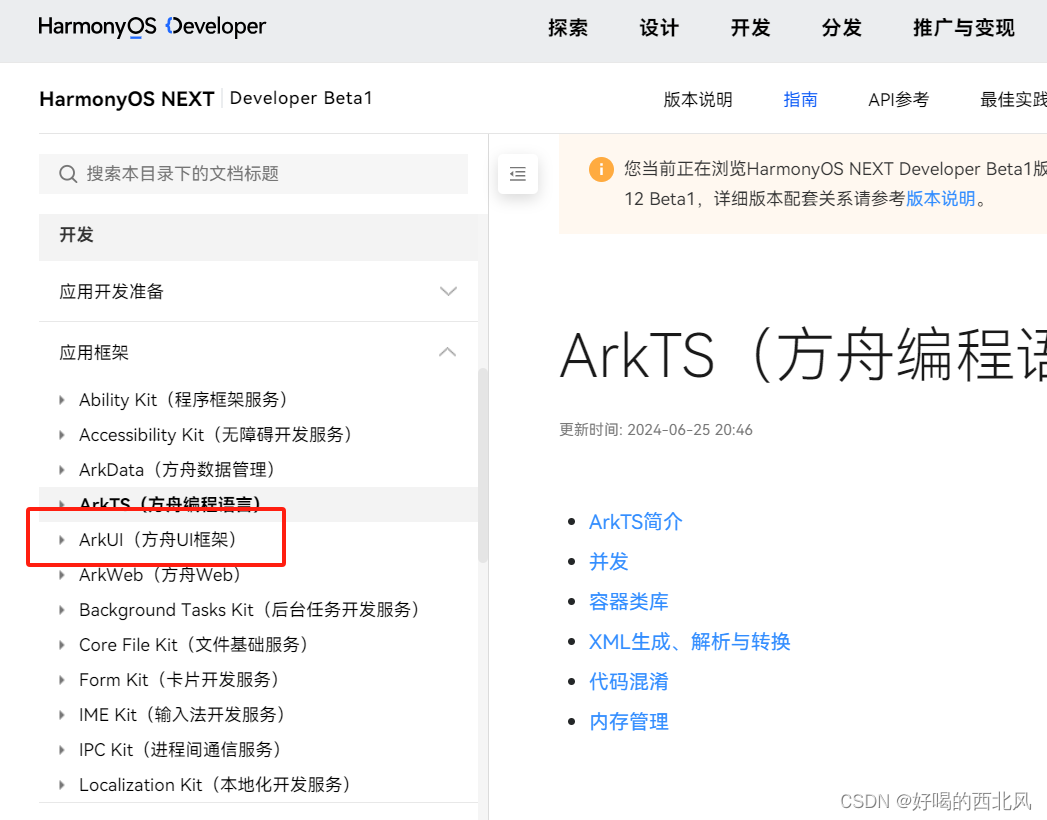Focus the 搜索本目录下的文档标题 search field

pos(253,174)
